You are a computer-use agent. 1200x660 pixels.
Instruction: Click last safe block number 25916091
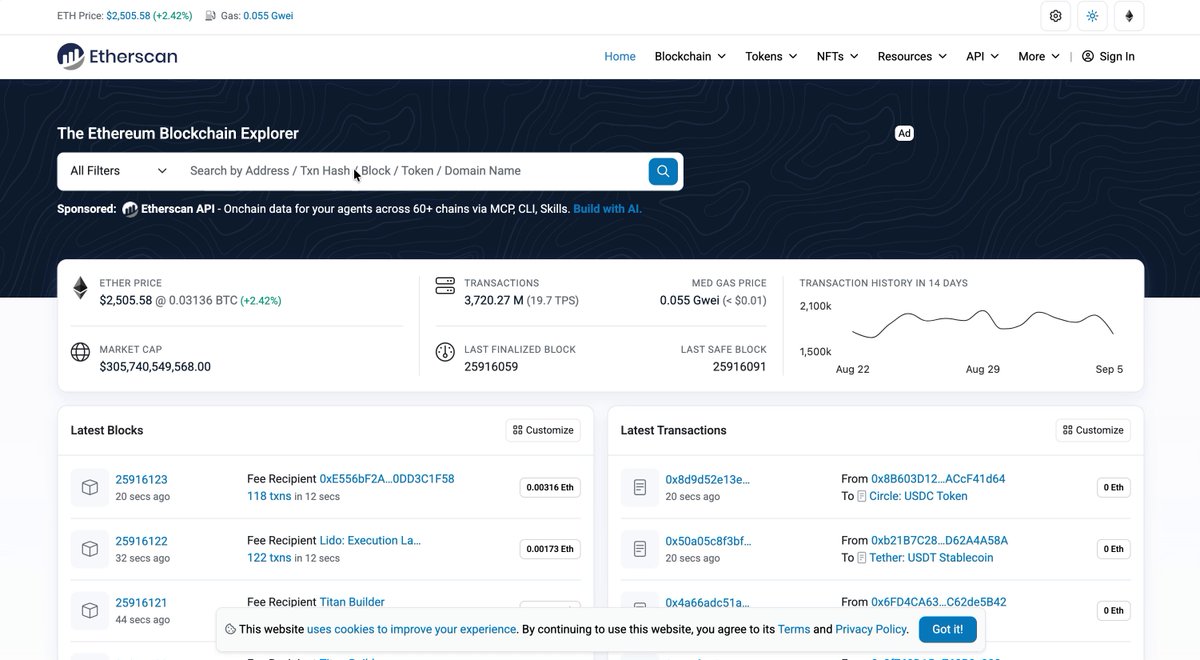pos(739,367)
